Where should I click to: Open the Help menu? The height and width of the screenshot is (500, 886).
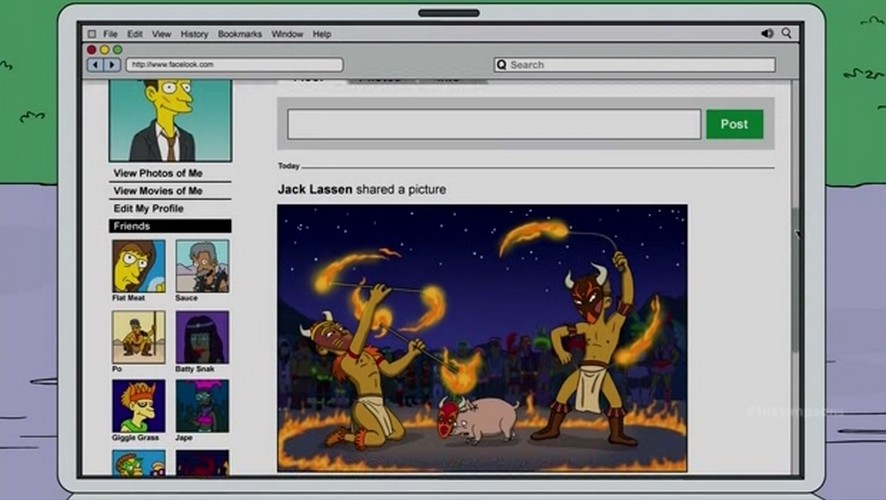(322, 34)
